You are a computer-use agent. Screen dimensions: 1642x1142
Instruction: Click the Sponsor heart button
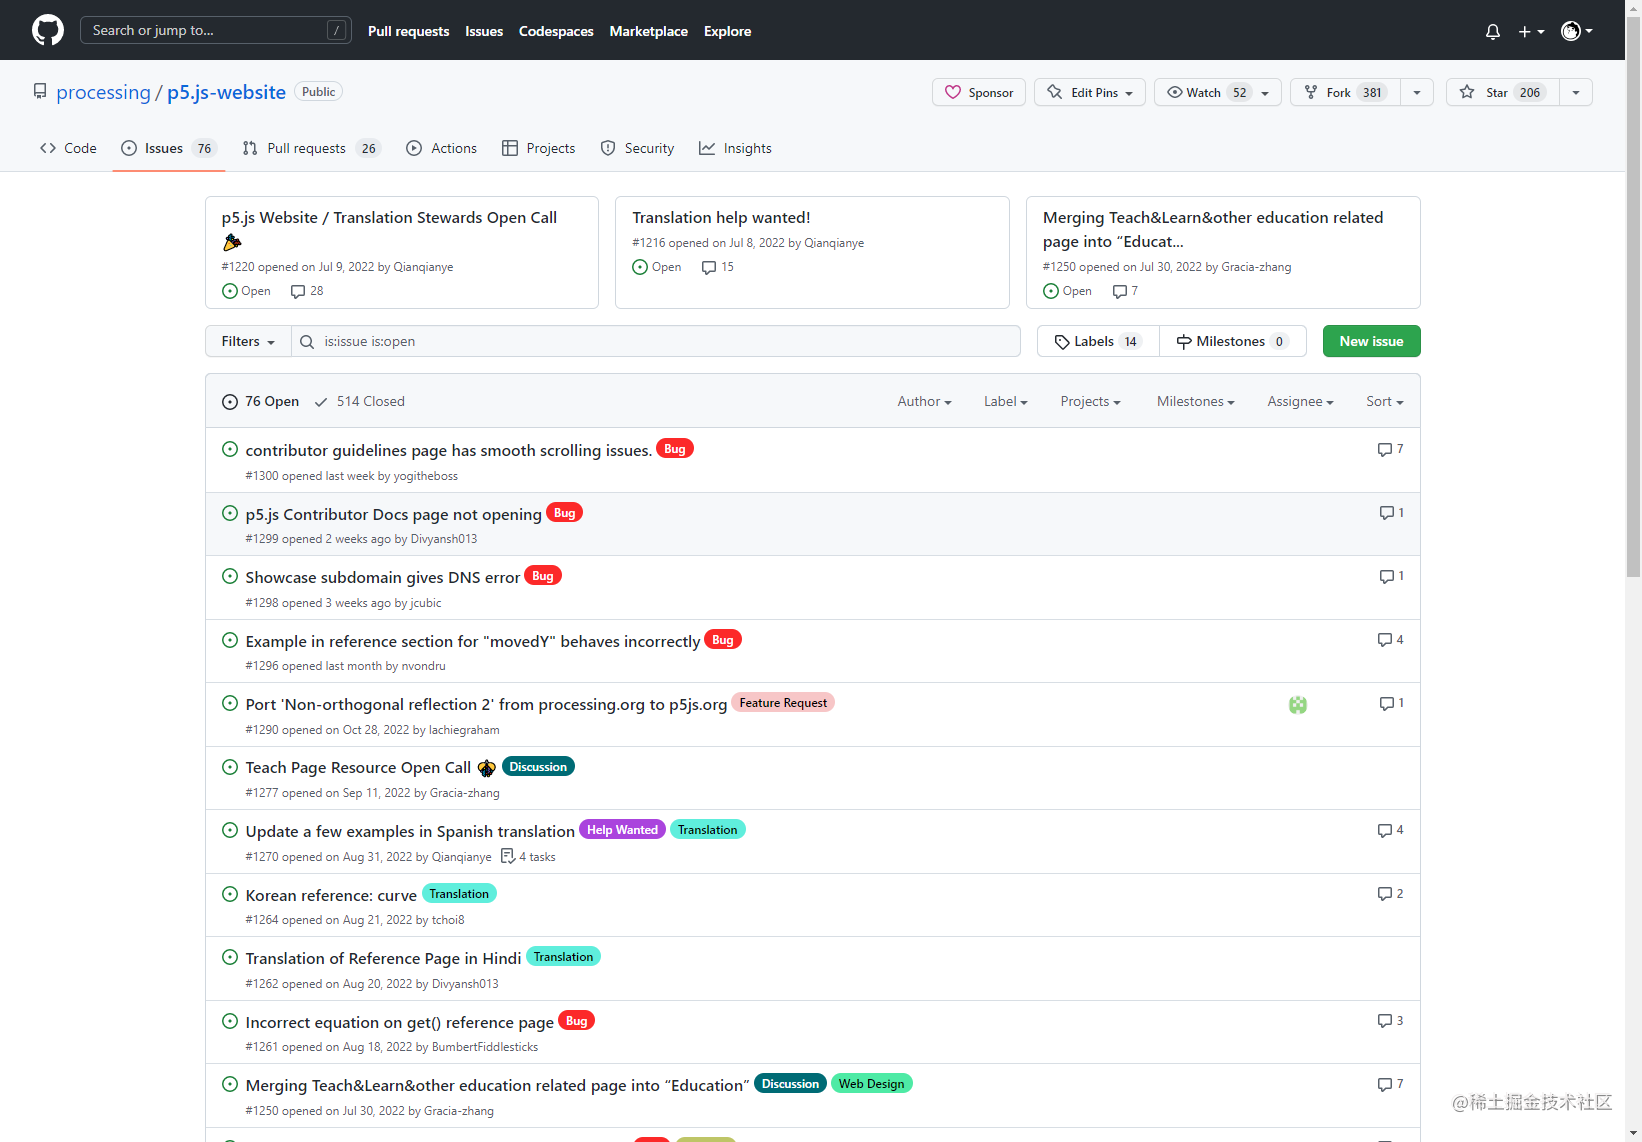[x=979, y=92]
